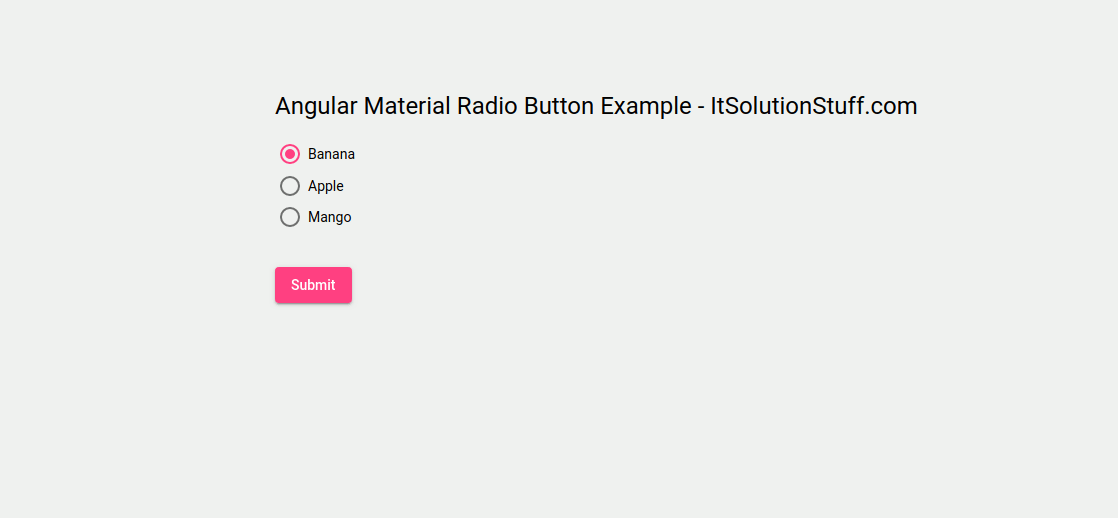Click the "Apple" label text

326,186
